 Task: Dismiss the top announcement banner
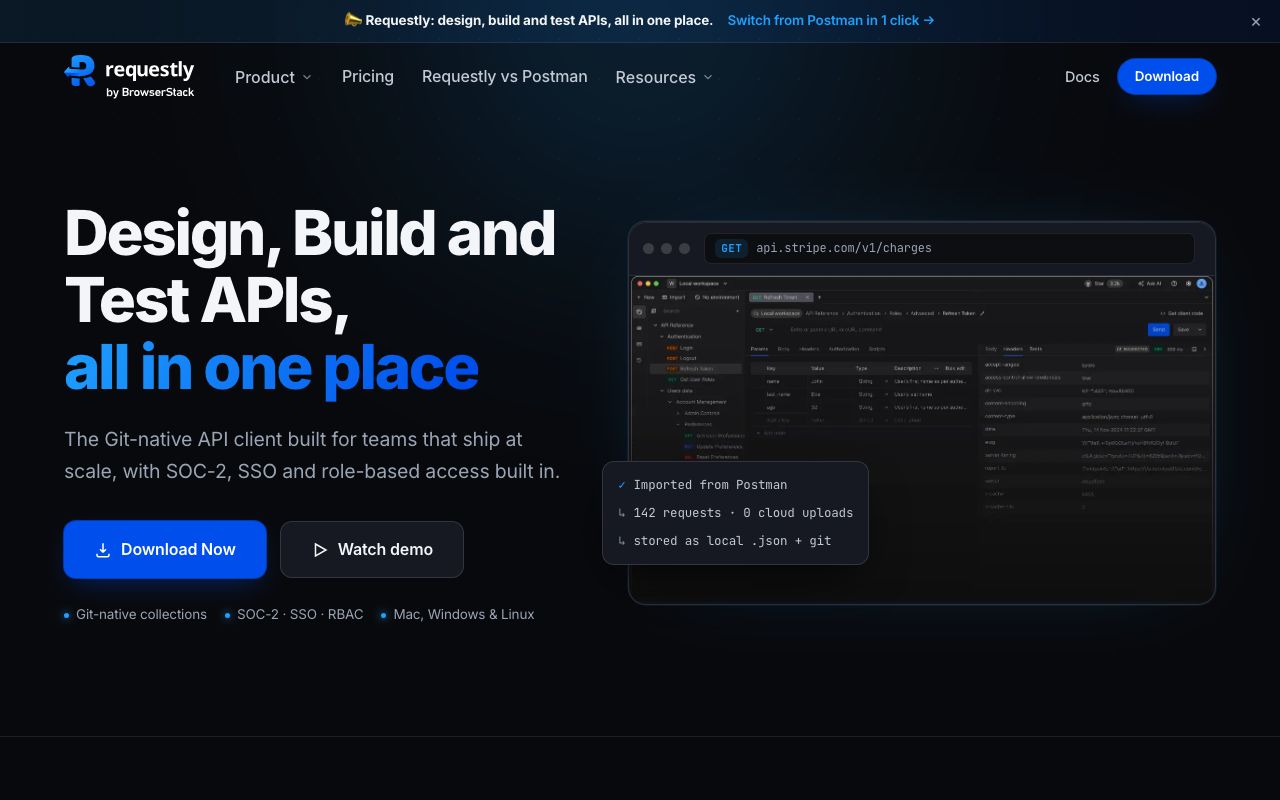(x=1256, y=21)
